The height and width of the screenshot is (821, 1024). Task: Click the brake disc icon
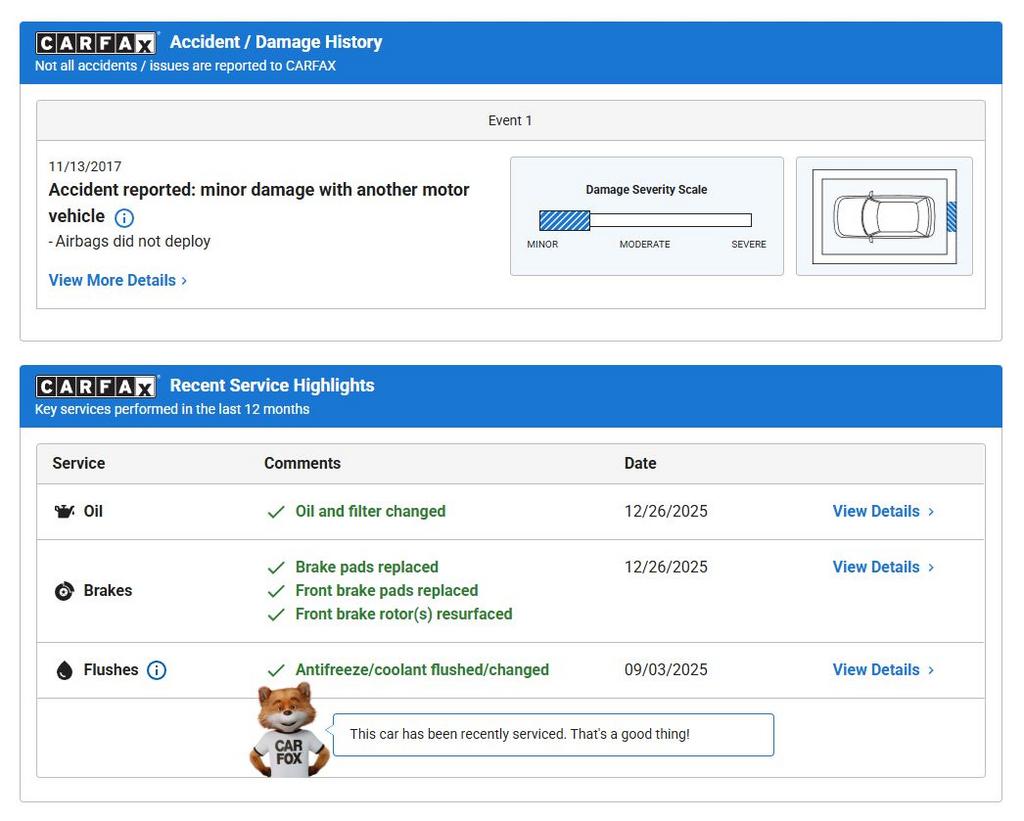tap(64, 591)
